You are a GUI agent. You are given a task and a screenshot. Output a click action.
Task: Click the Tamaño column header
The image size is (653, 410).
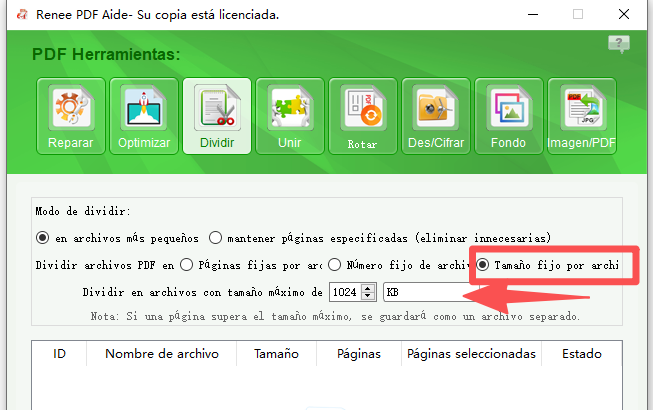tap(277, 354)
